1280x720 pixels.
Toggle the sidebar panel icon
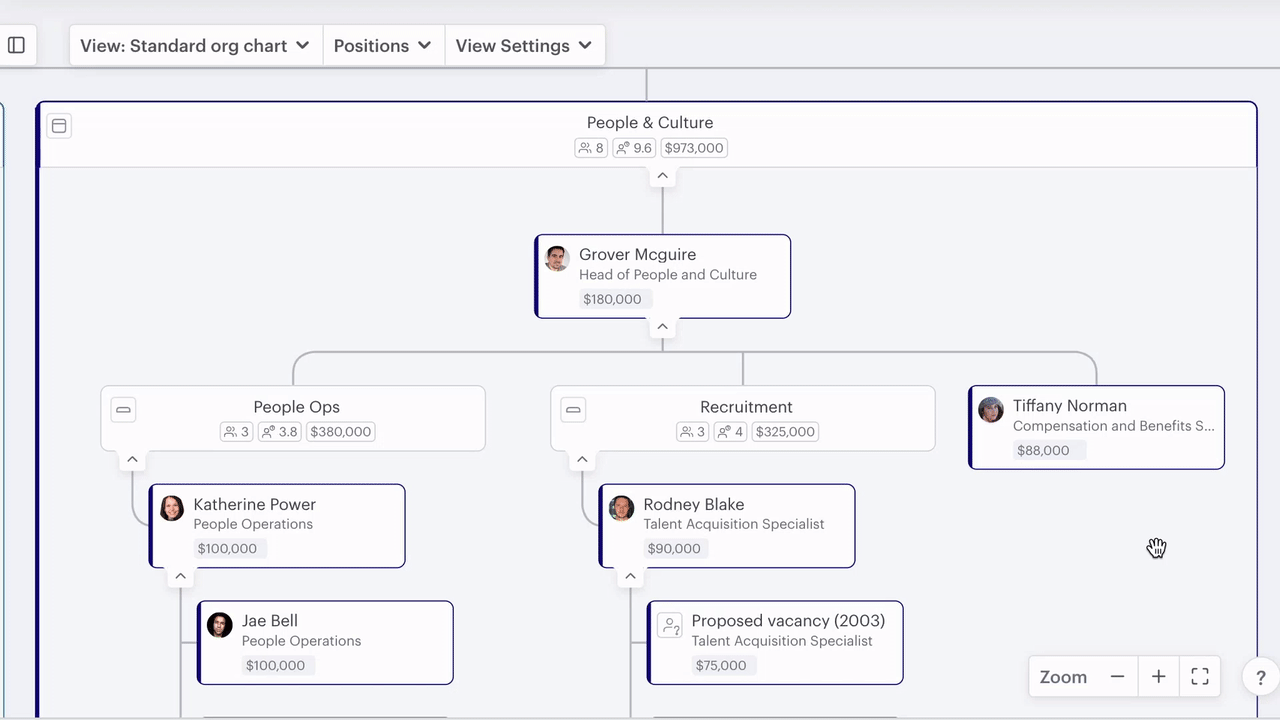point(16,44)
